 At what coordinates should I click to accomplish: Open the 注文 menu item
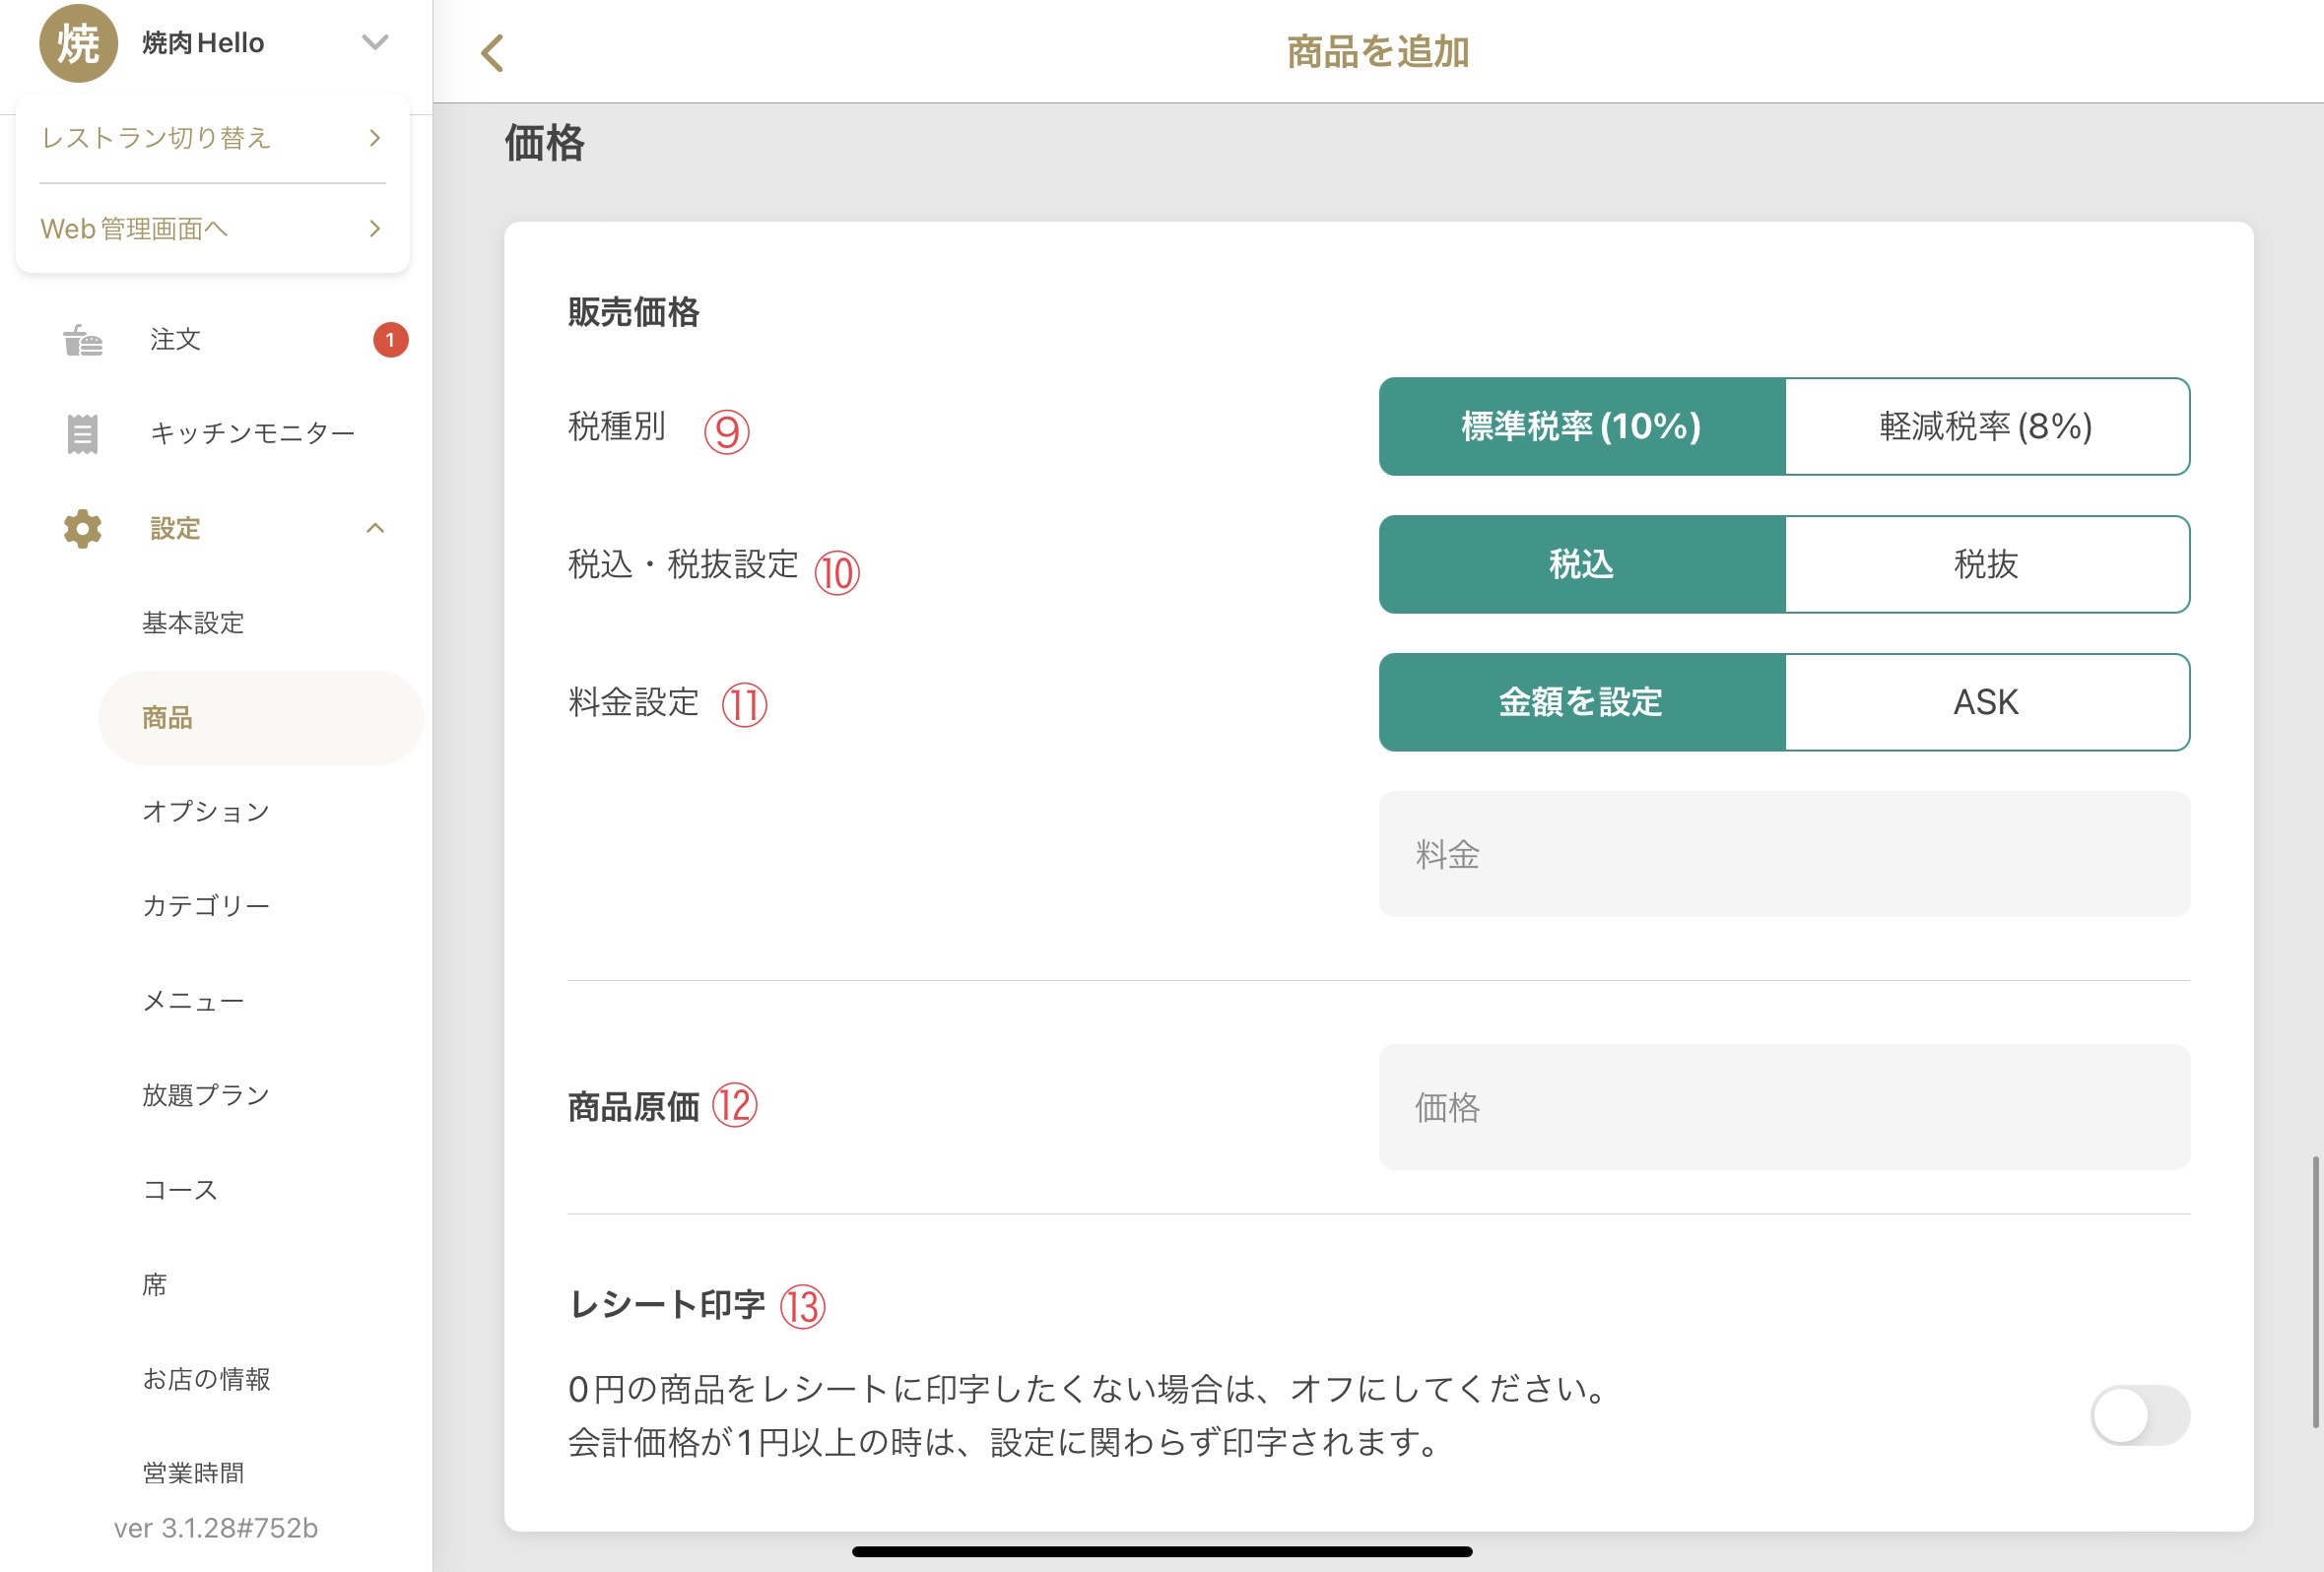pos(176,340)
